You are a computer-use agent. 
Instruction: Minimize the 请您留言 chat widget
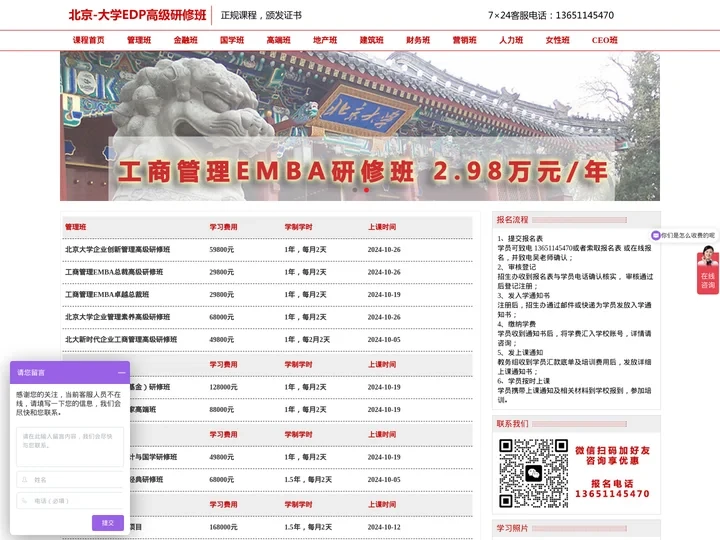[121, 372]
